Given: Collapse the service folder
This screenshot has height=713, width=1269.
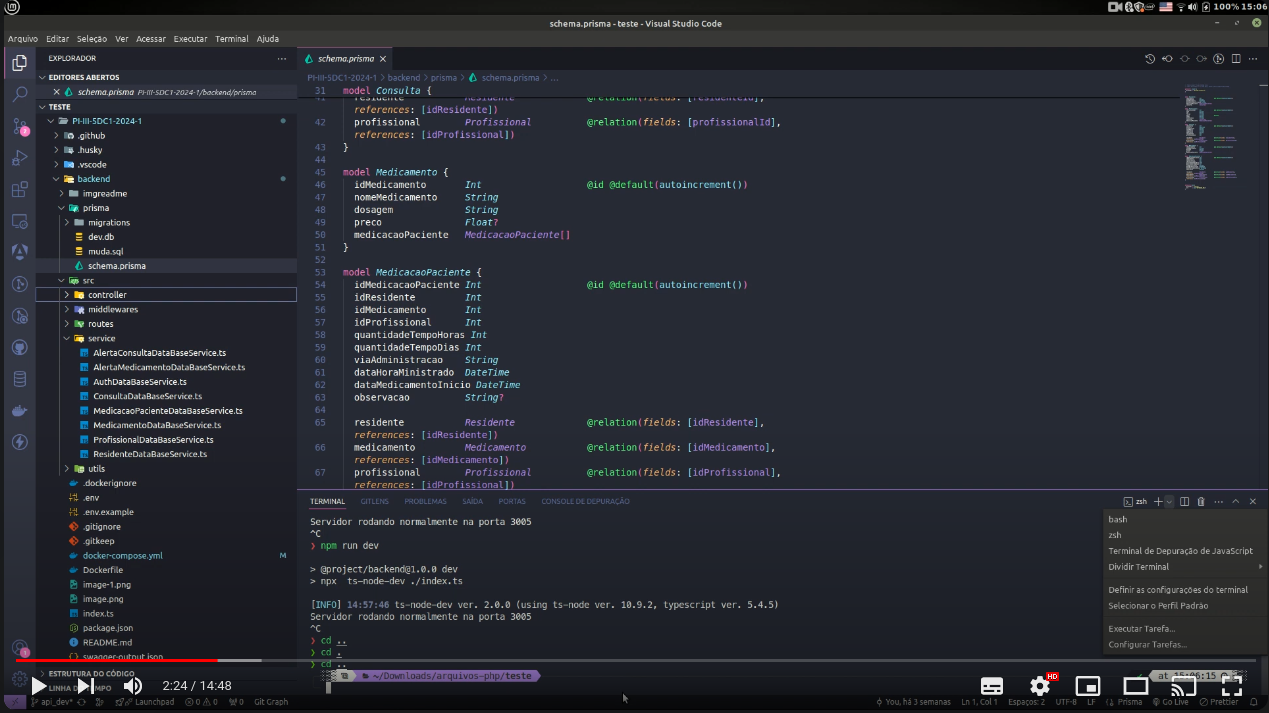Looking at the screenshot, I should pos(67,338).
